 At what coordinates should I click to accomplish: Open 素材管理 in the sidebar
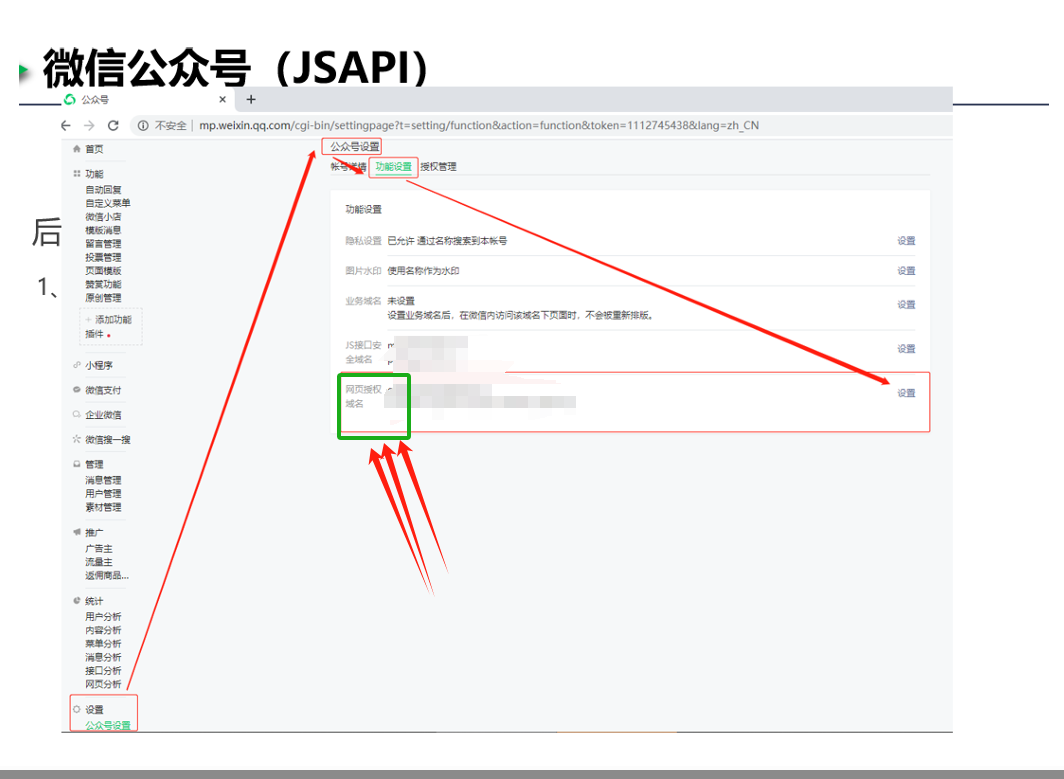pyautogui.click(x=103, y=508)
